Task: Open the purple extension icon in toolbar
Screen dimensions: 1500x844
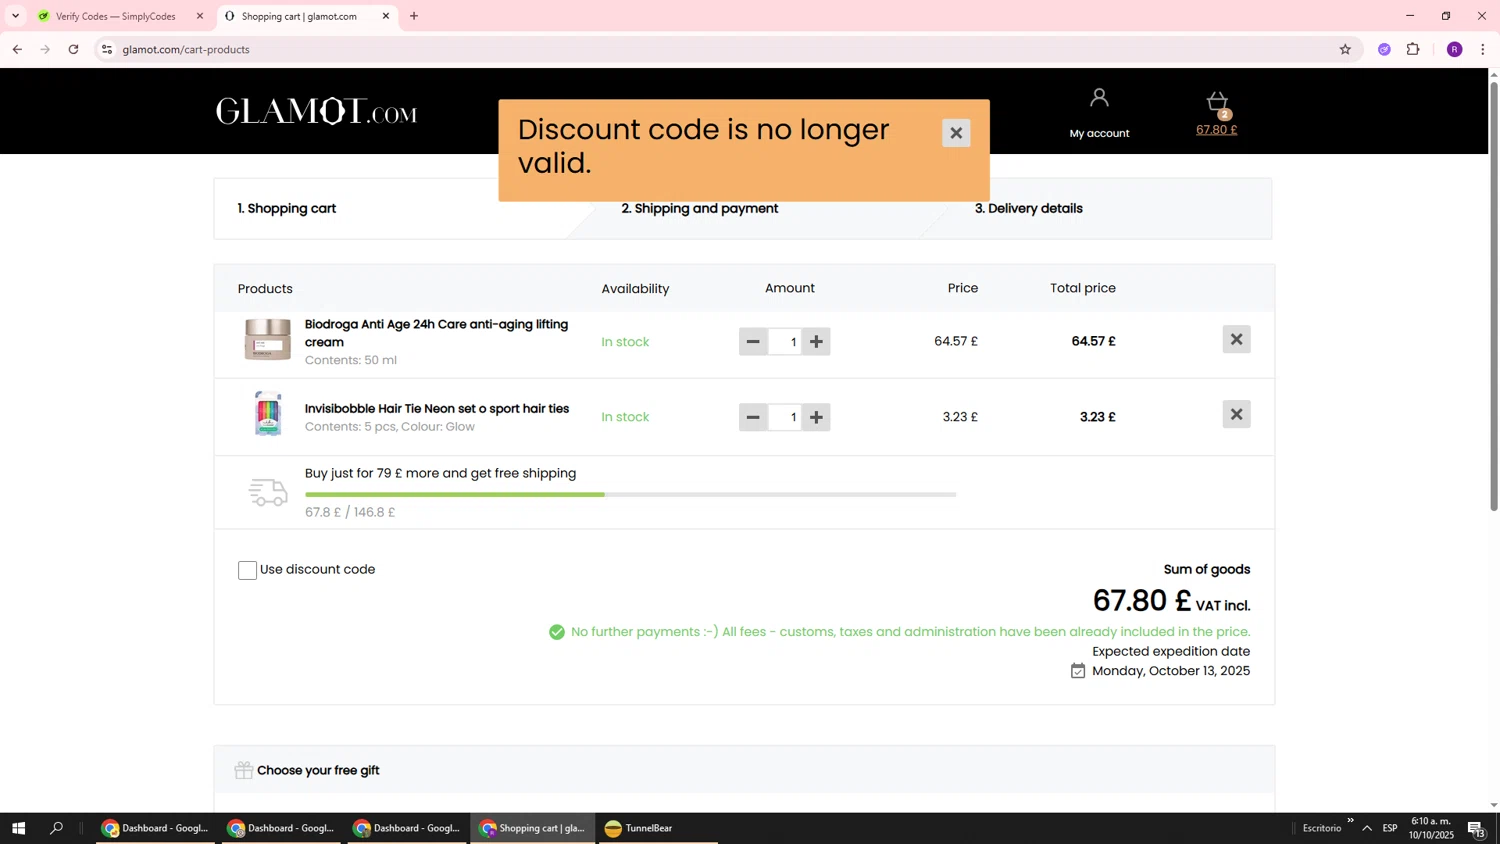Action: point(1384,49)
